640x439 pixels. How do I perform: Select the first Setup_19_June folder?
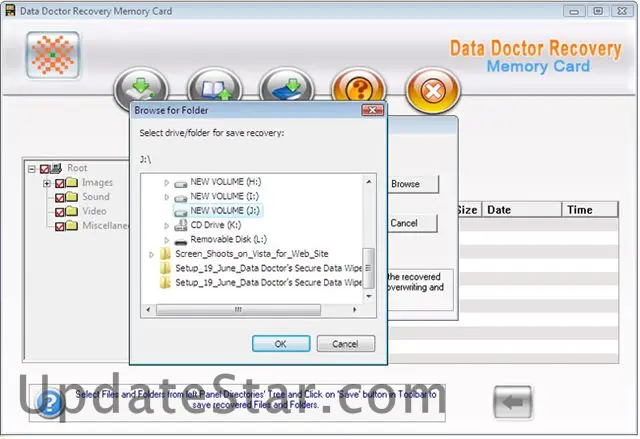[269, 268]
